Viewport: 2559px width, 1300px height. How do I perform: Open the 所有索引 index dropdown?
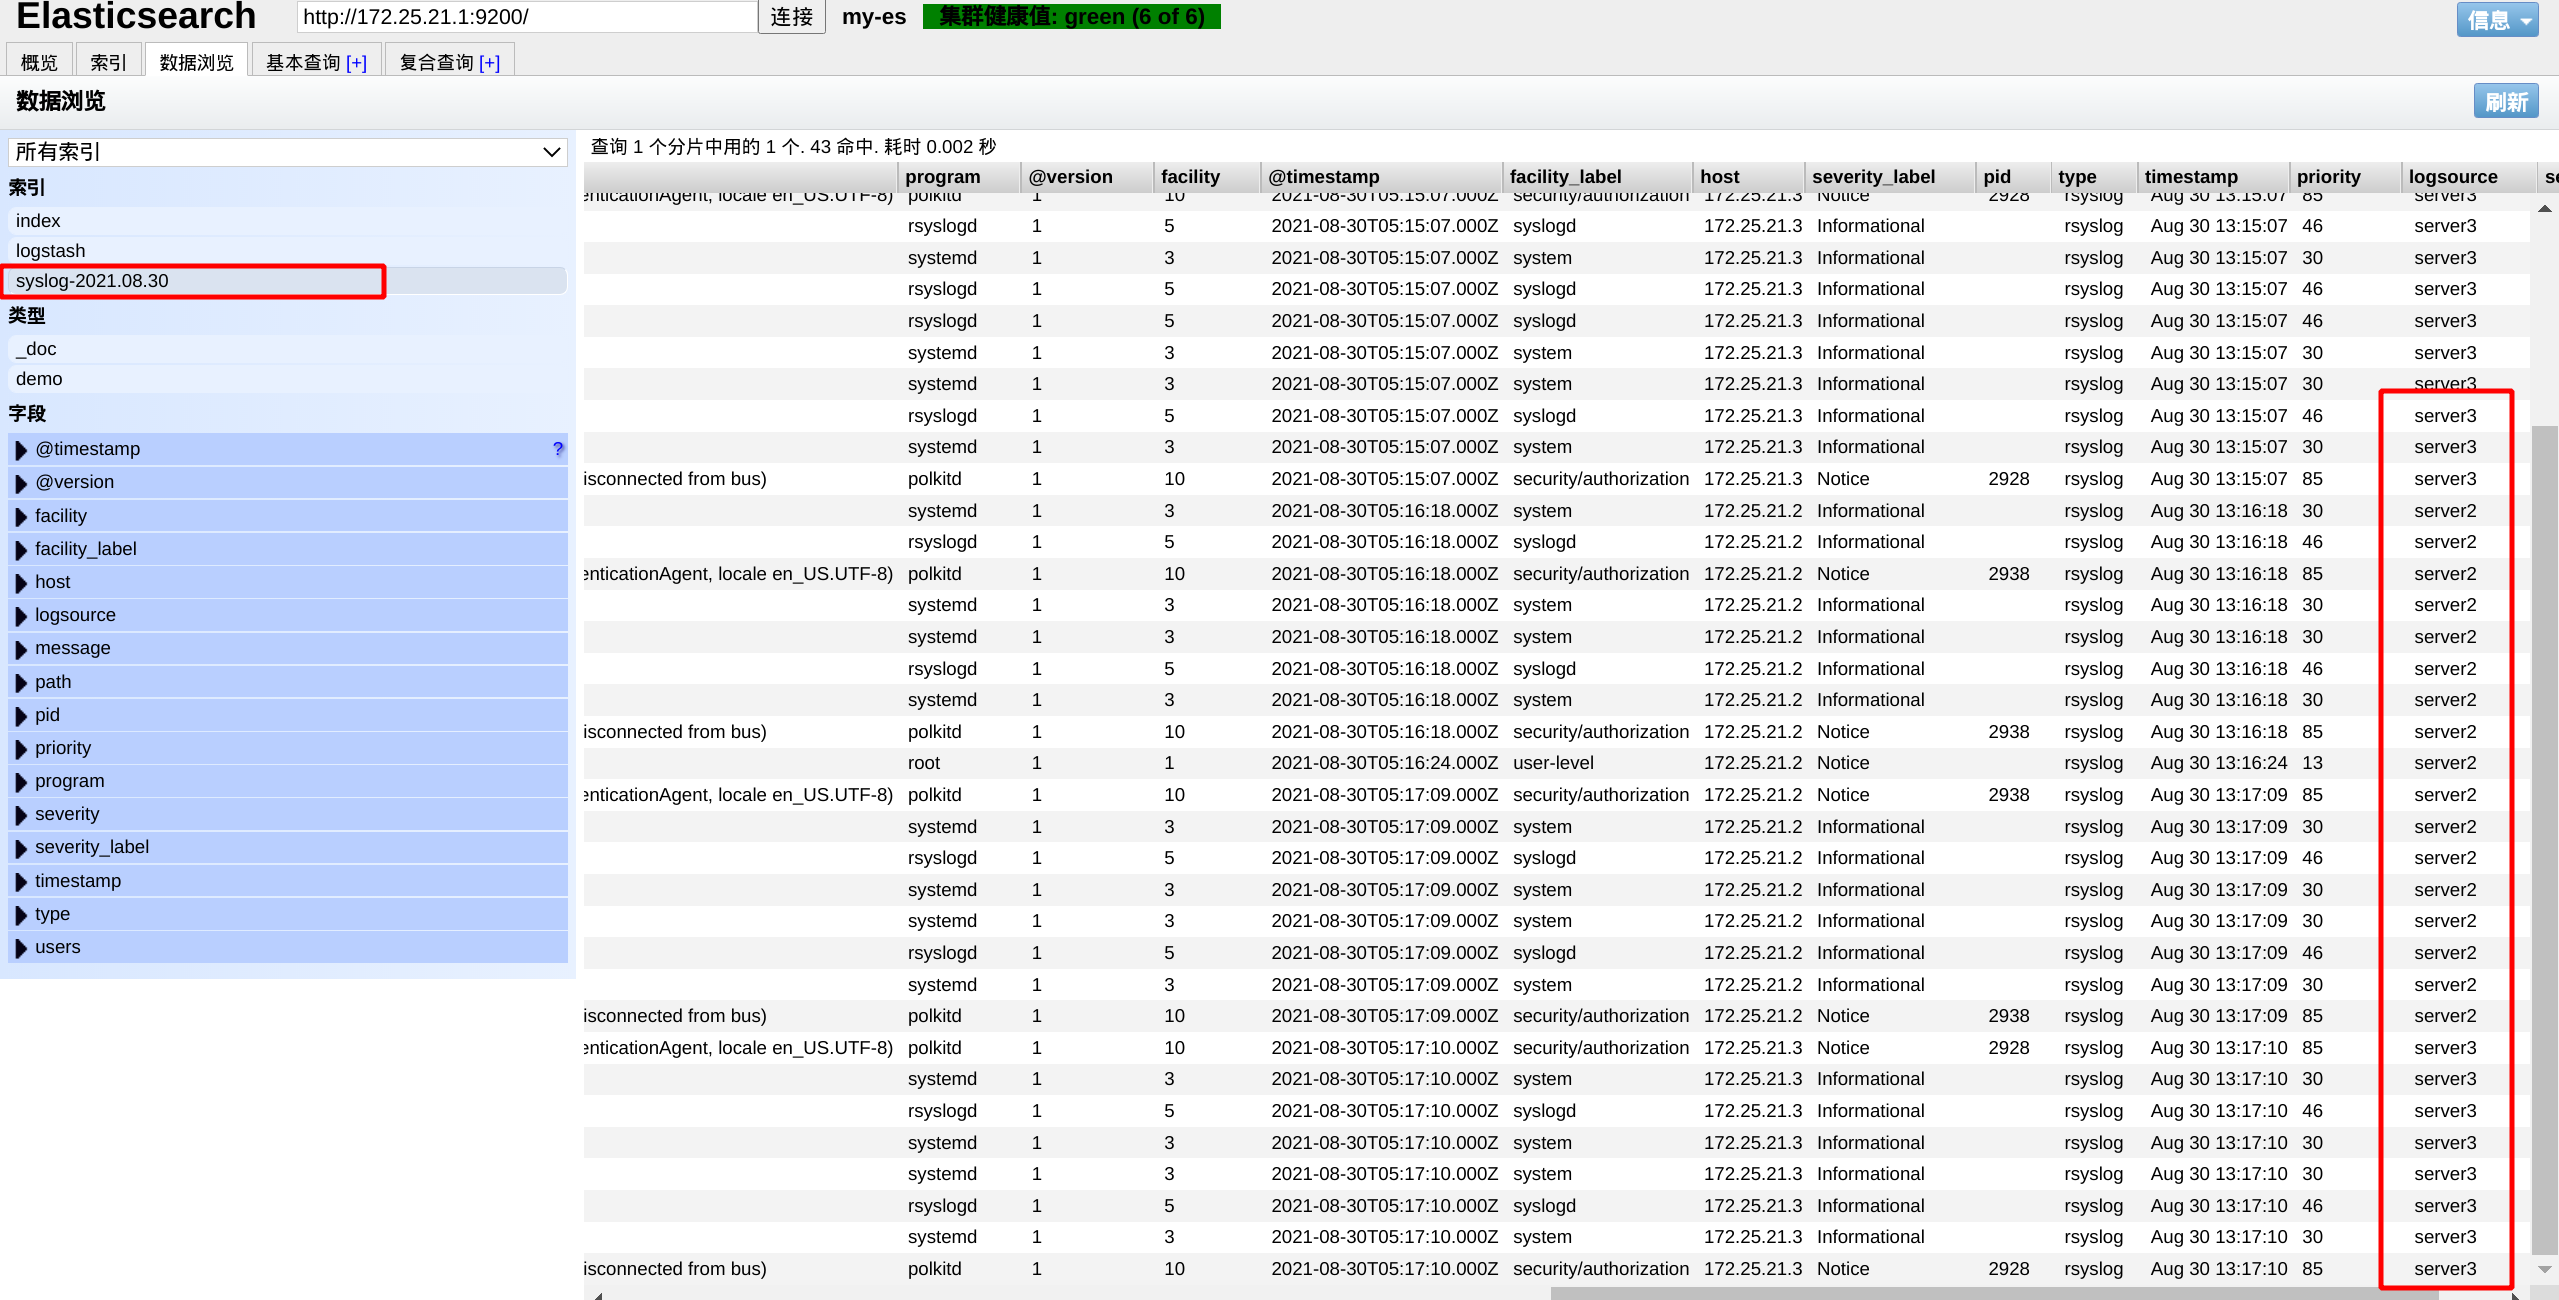(x=287, y=152)
